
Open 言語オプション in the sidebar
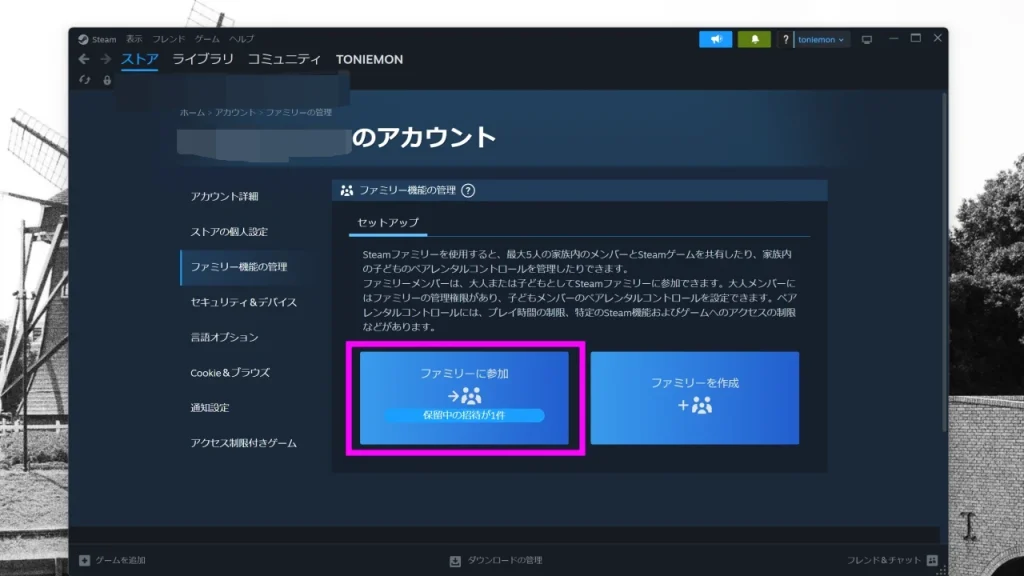click(225, 338)
